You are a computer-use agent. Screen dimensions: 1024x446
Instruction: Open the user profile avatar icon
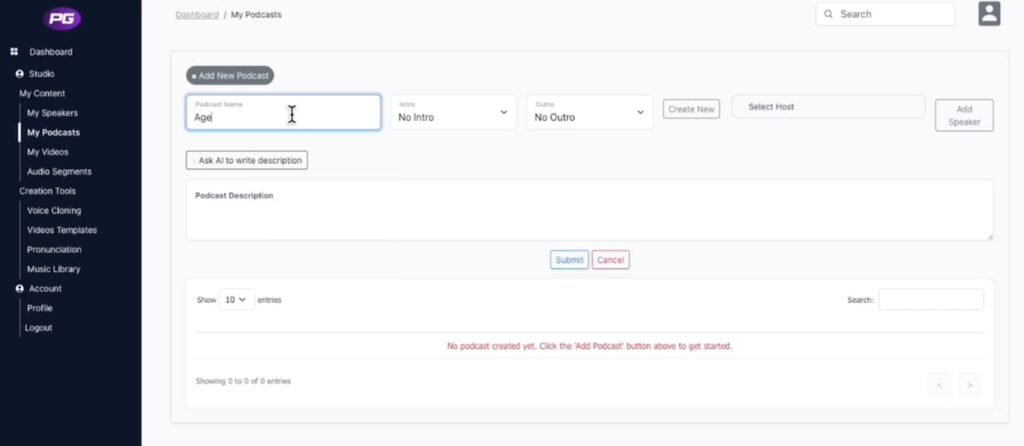[989, 14]
